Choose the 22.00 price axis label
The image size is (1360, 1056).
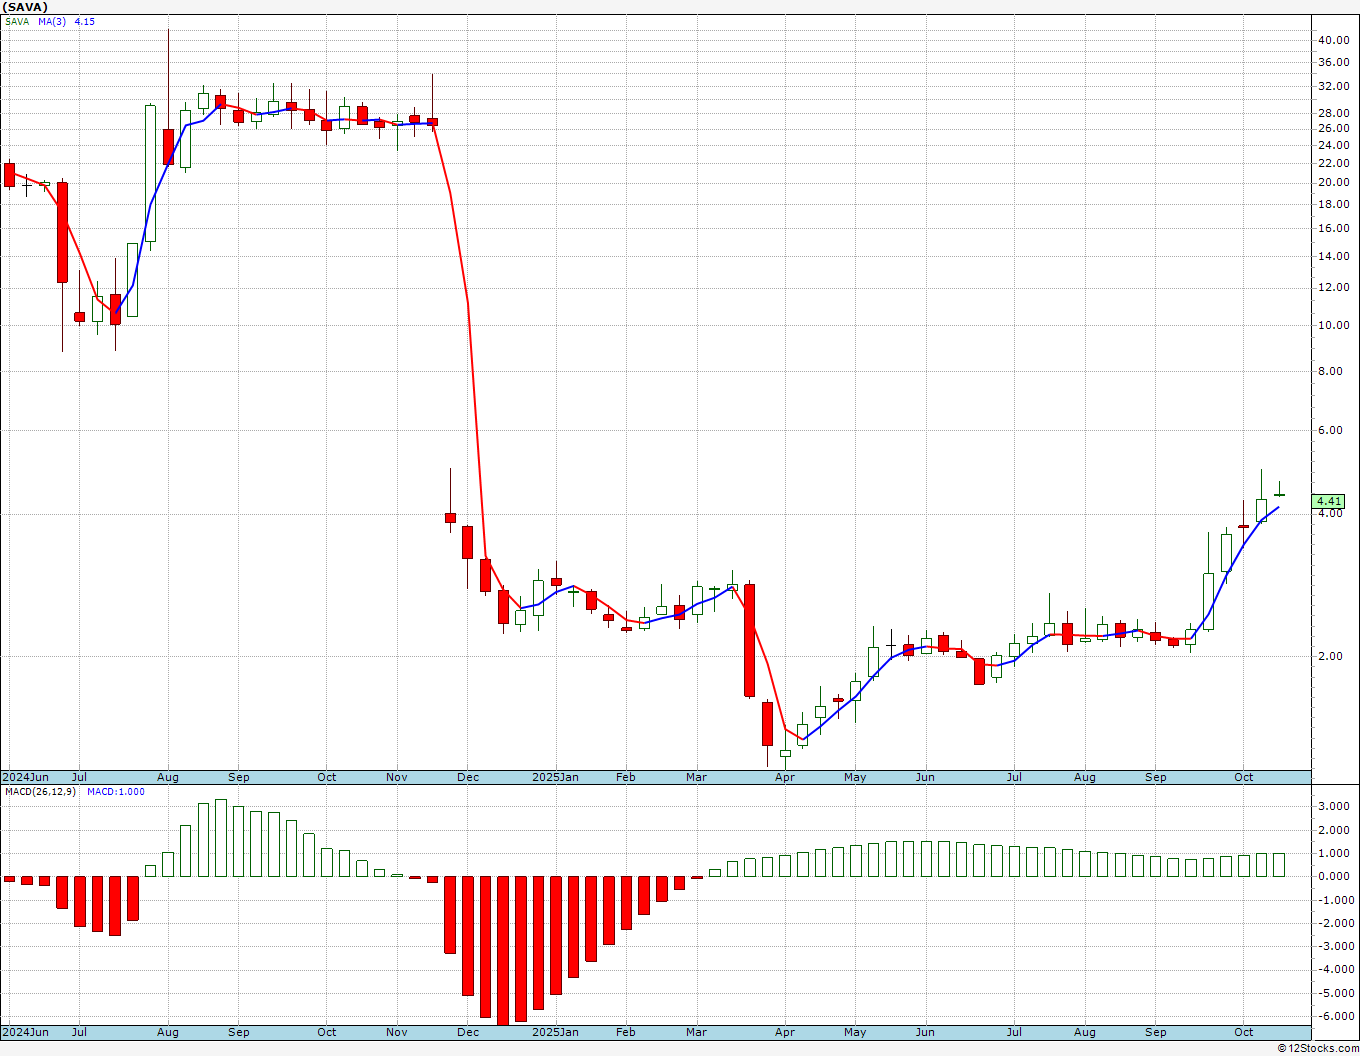pyautogui.click(x=1333, y=164)
